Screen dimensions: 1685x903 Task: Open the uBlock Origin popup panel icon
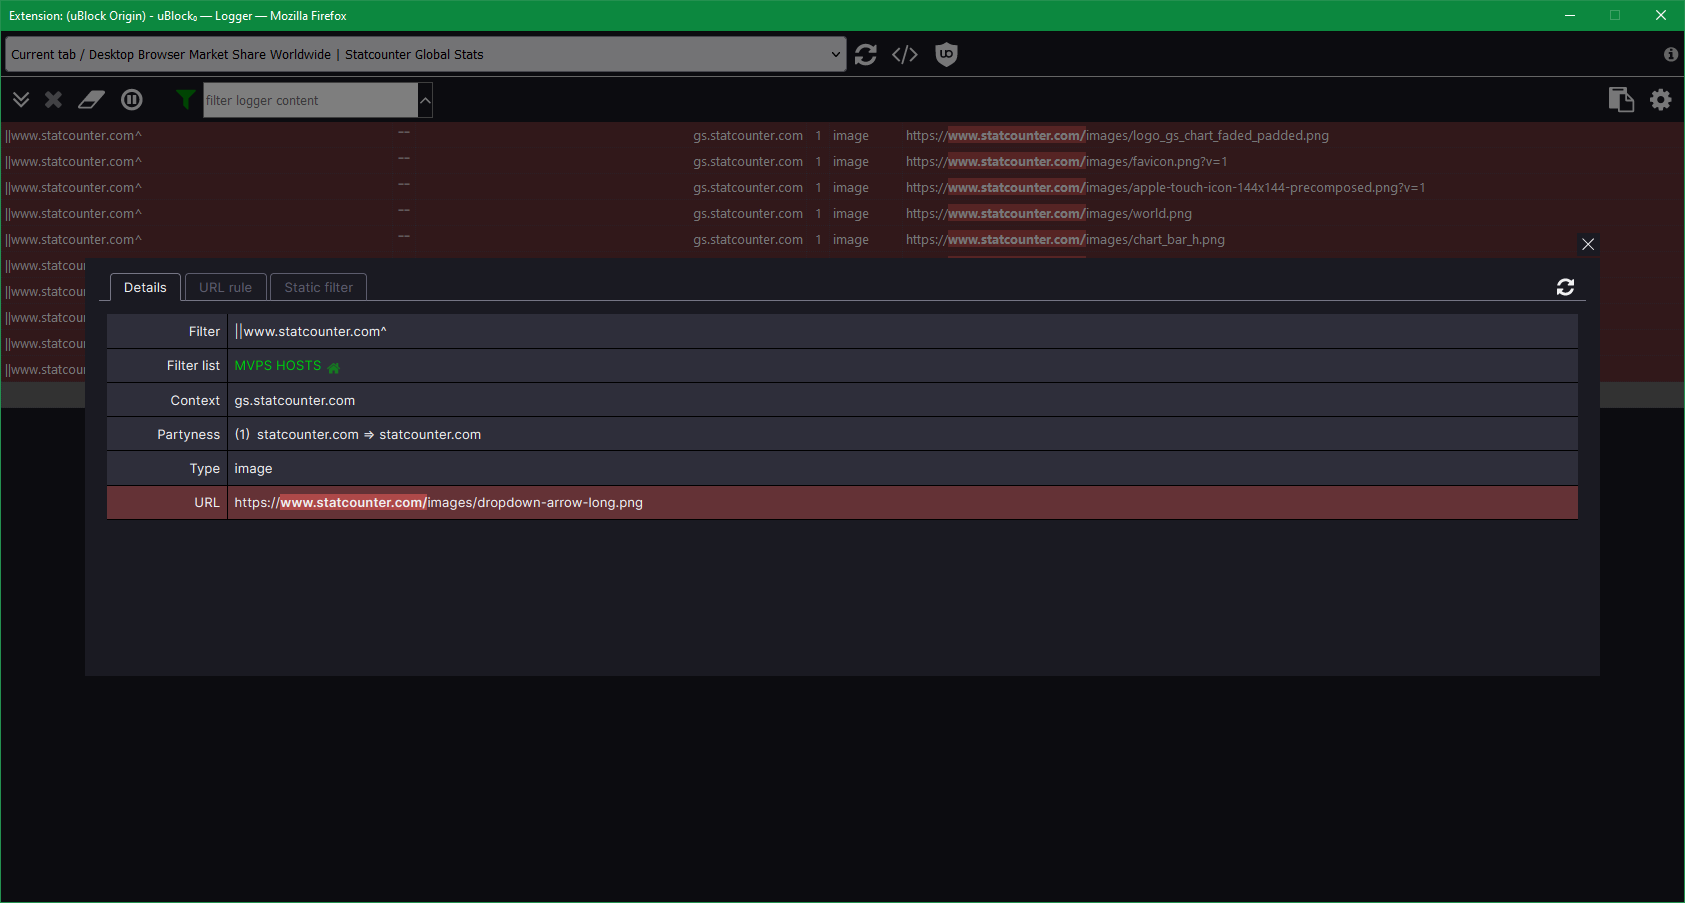(x=946, y=54)
